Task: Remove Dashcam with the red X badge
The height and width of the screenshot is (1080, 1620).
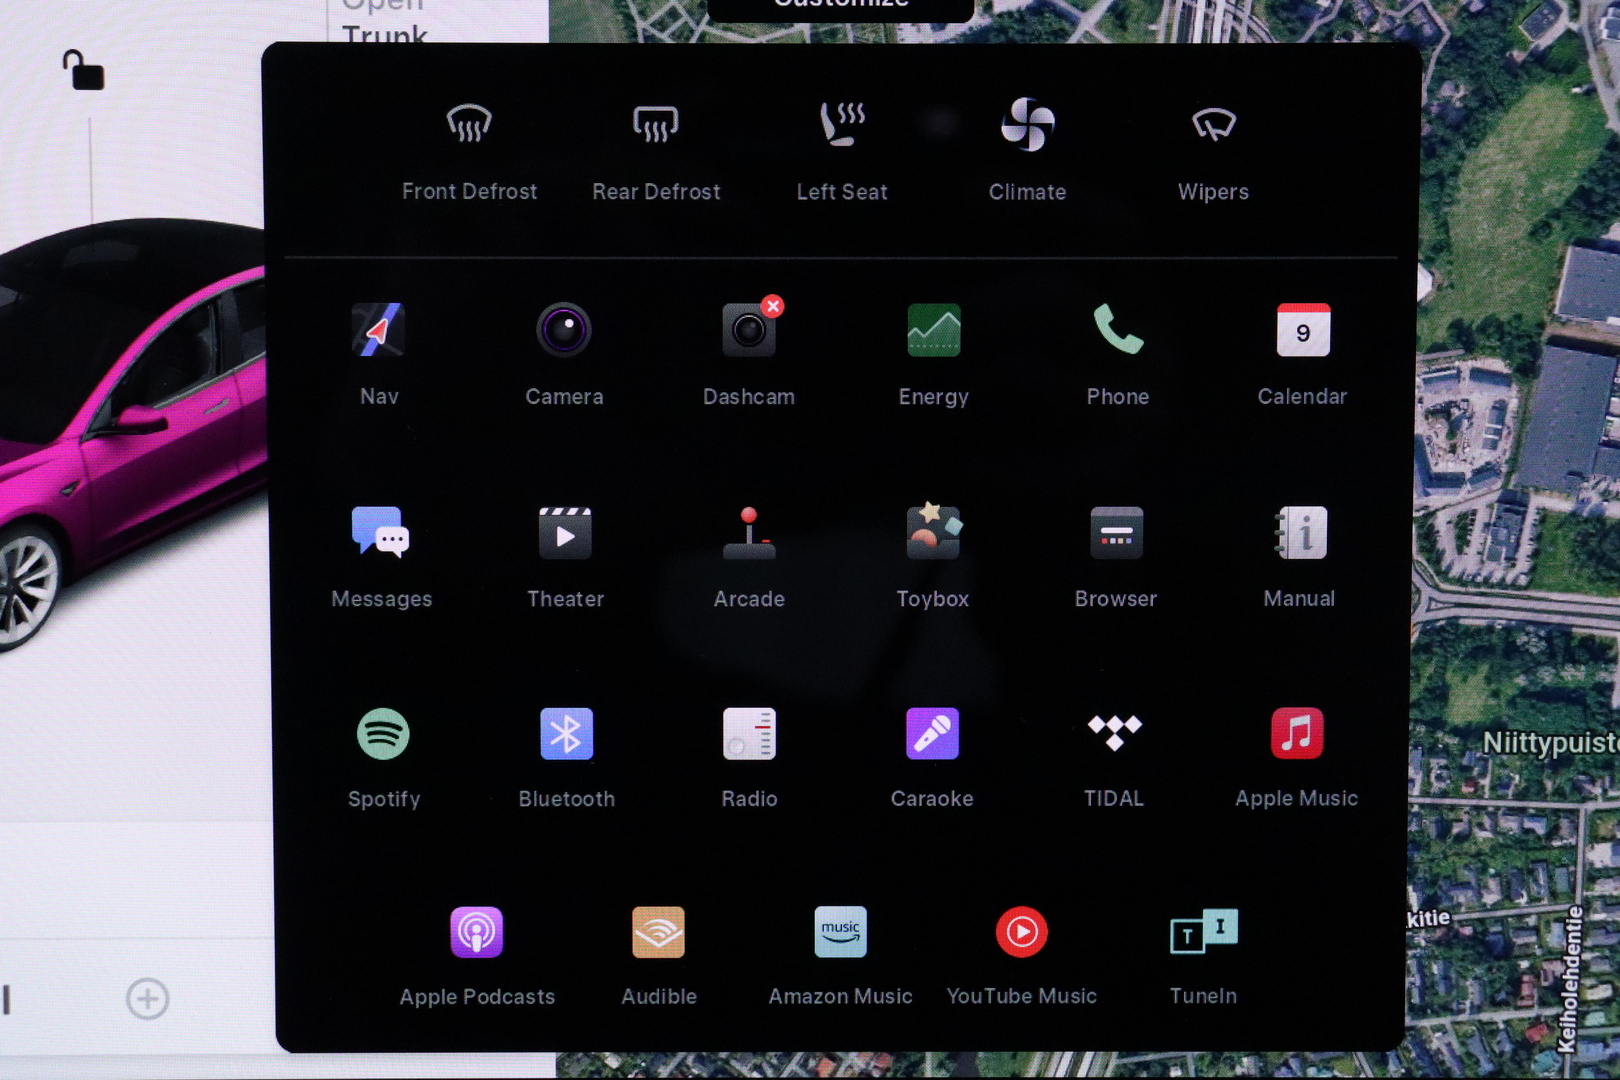Action: point(772,307)
